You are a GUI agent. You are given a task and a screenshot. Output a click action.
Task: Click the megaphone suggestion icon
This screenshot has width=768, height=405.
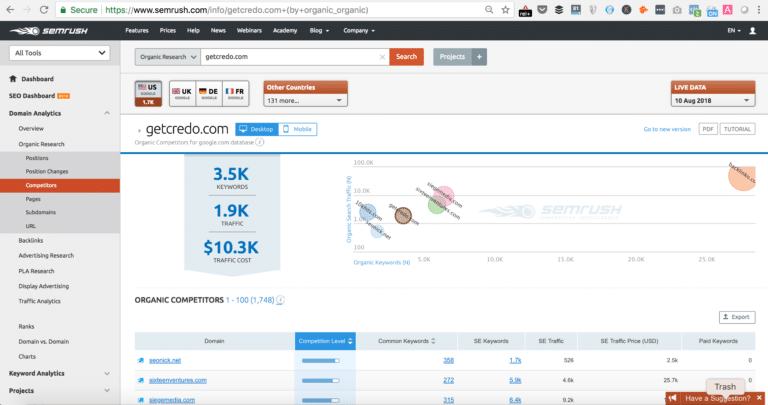click(673, 398)
